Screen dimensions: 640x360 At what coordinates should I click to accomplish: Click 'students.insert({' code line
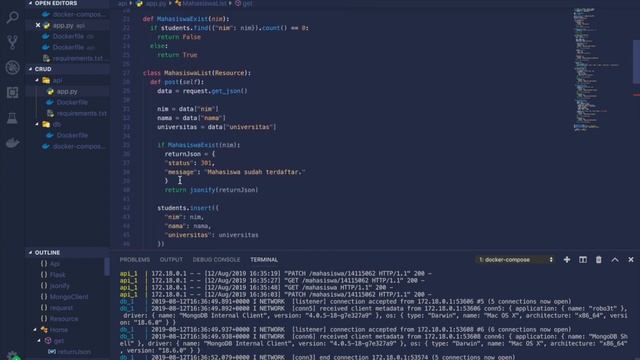(x=188, y=208)
